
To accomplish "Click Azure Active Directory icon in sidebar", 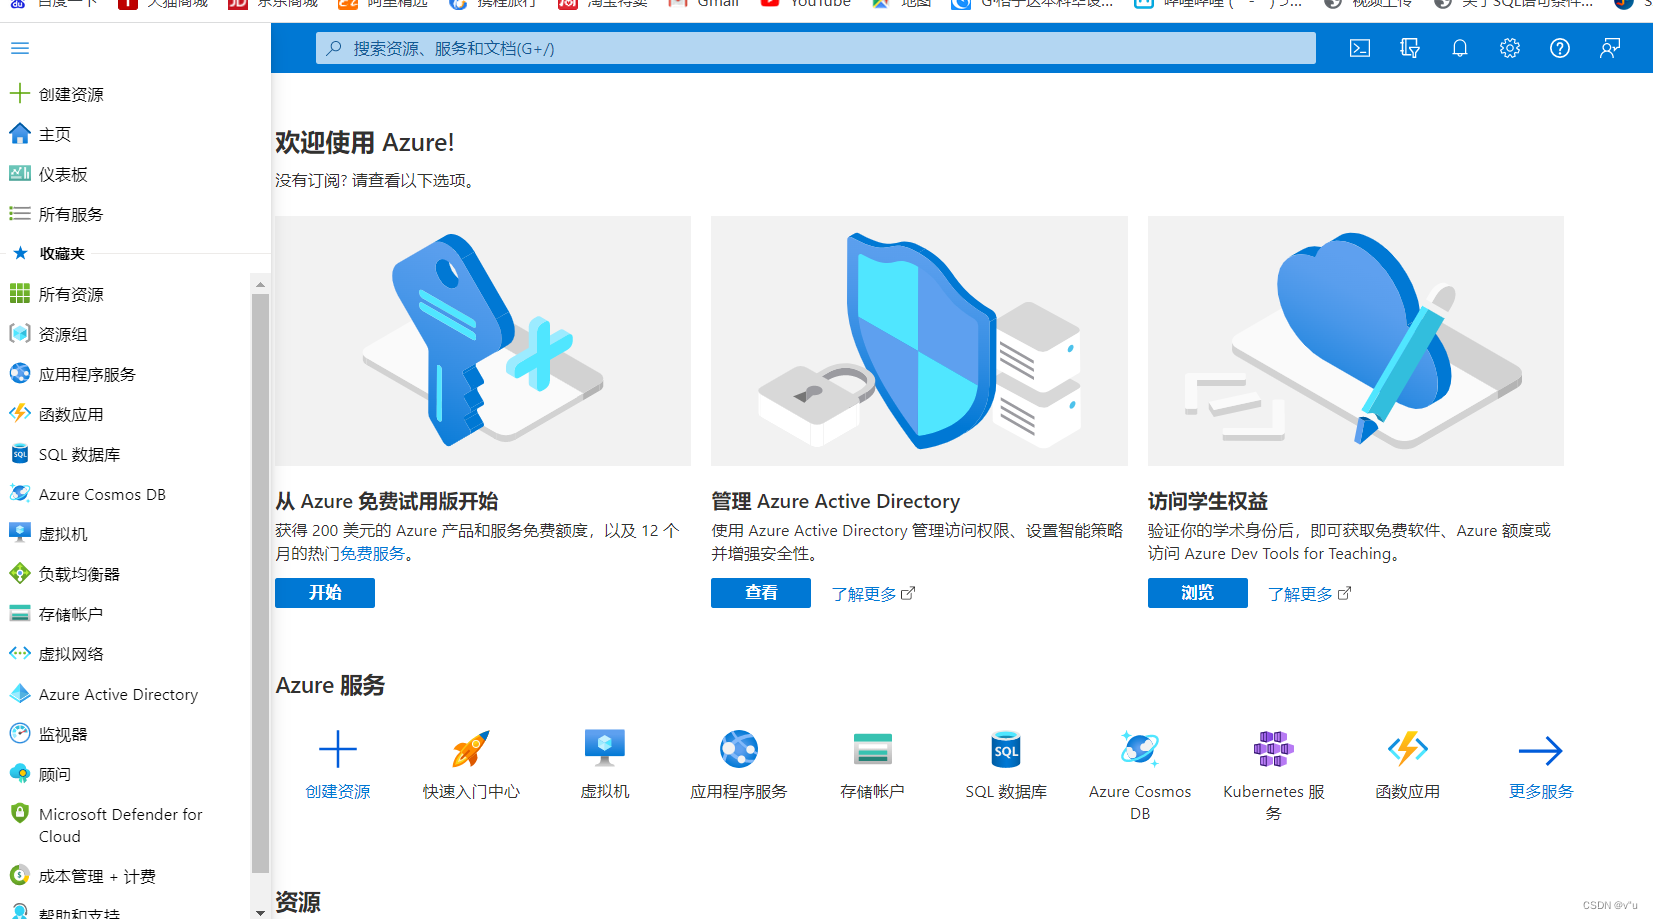I will click(x=20, y=693).
